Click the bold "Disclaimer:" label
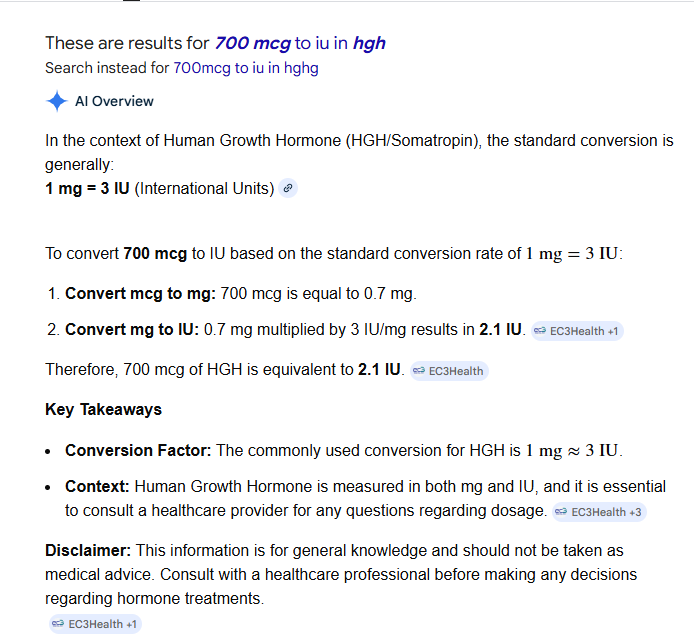694x644 pixels. pos(88,551)
